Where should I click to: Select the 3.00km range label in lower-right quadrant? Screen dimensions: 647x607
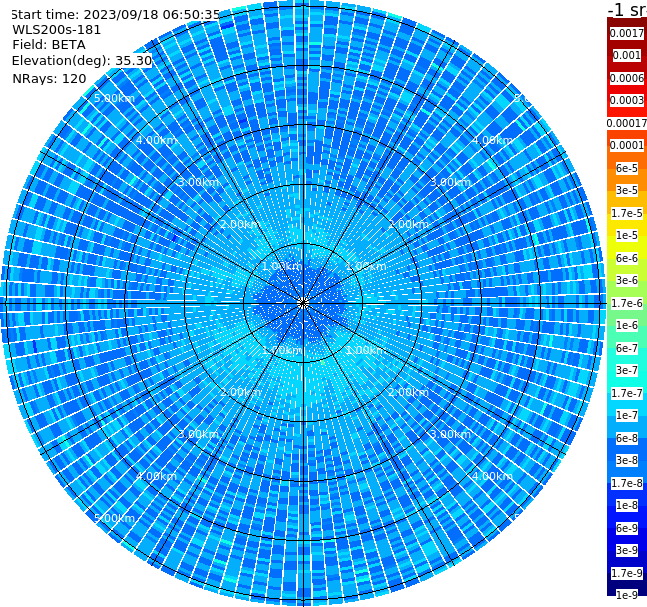pyautogui.click(x=450, y=434)
